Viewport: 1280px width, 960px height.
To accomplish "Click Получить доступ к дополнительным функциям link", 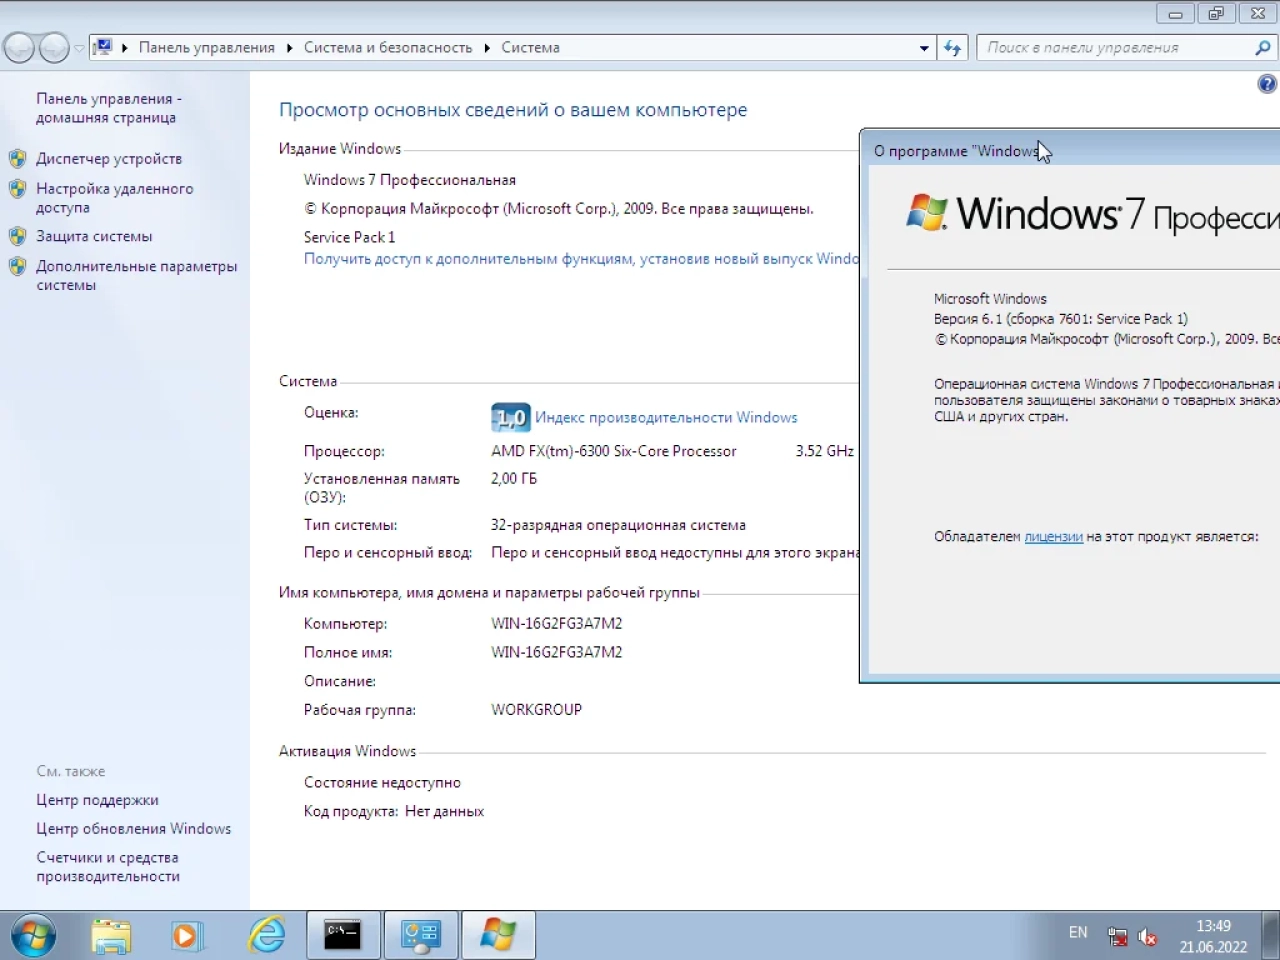I will coord(581,259).
